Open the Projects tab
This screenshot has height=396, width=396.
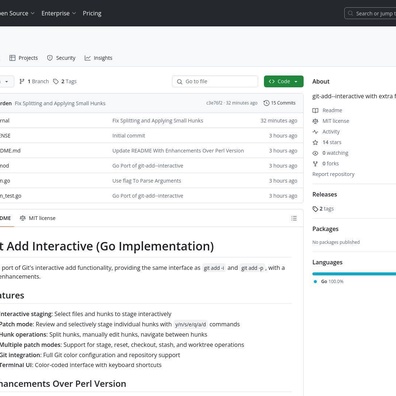[x=23, y=58]
